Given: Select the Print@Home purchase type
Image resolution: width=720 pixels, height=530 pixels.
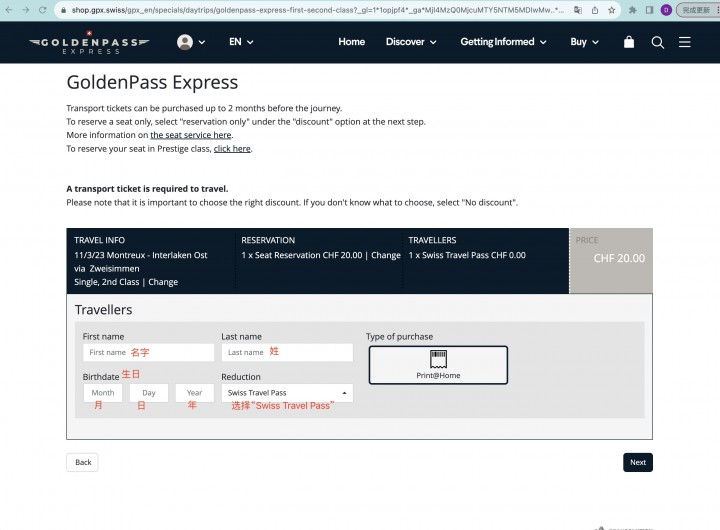Looking at the screenshot, I should (438, 365).
